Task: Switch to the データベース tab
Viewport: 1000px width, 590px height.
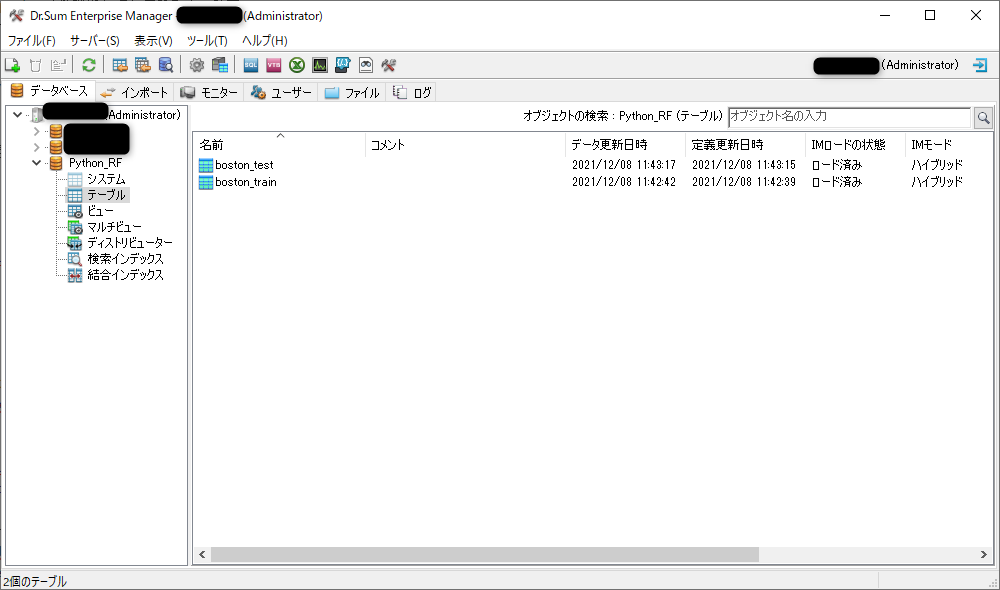Action: pyautogui.click(x=49, y=91)
